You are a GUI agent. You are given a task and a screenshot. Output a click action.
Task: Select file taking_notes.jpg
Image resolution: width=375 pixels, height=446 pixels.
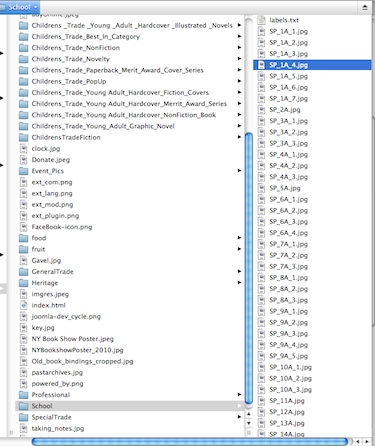pos(58,429)
